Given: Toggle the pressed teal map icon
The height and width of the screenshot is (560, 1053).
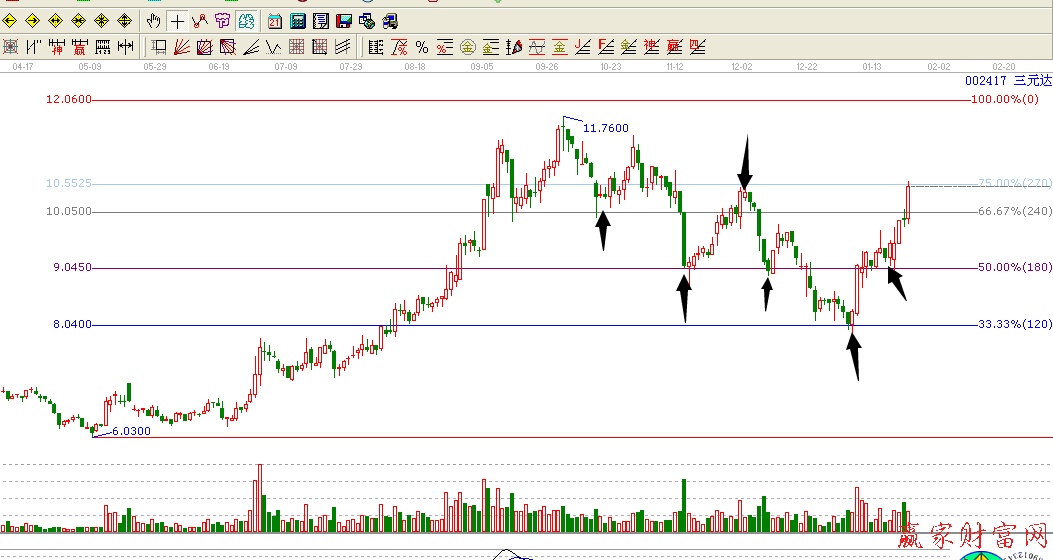Looking at the screenshot, I should point(246,20).
